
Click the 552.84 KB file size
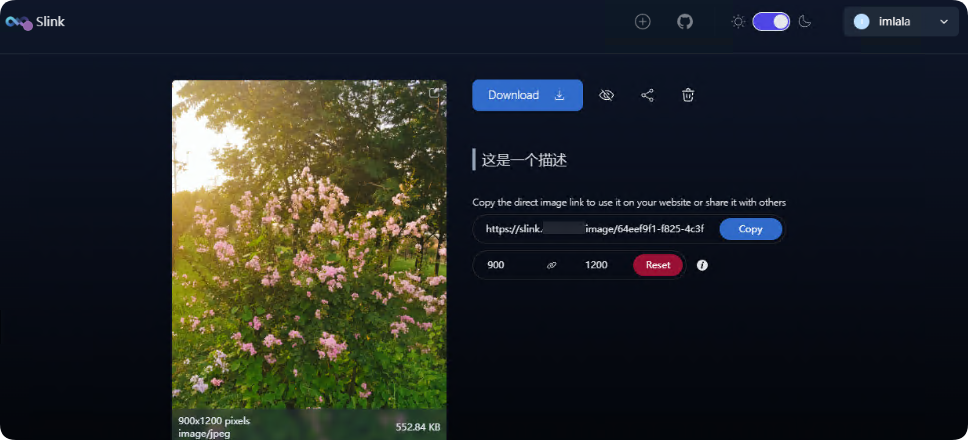(x=418, y=427)
